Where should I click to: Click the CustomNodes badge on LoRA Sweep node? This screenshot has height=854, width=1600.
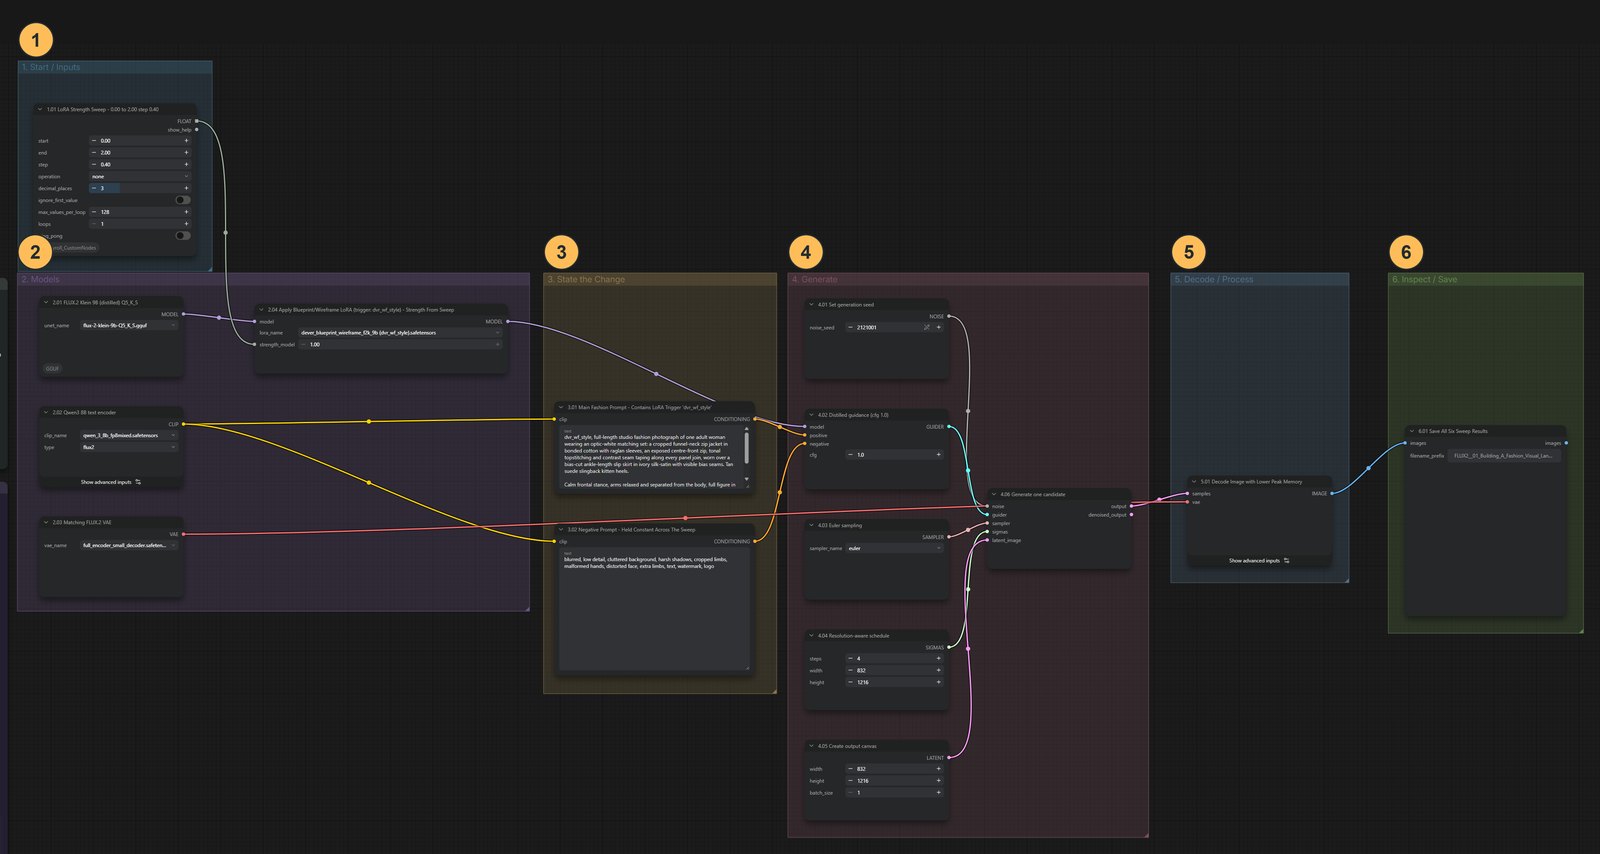tap(75, 248)
